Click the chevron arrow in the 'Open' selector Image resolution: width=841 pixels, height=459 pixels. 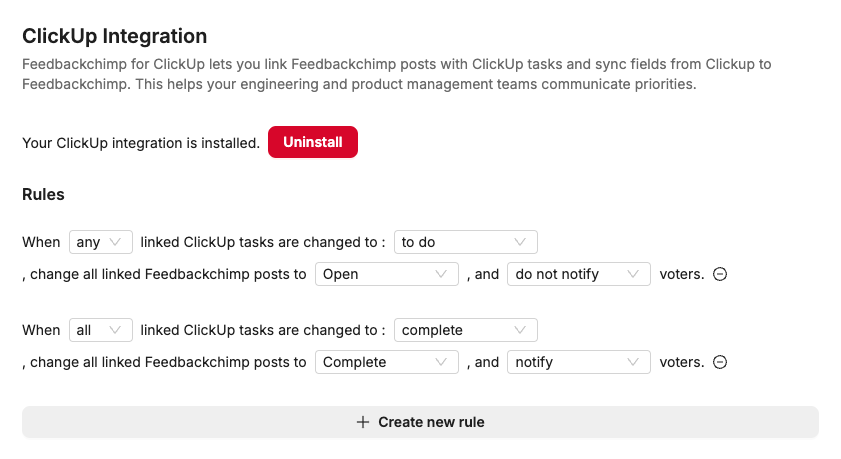[440, 274]
